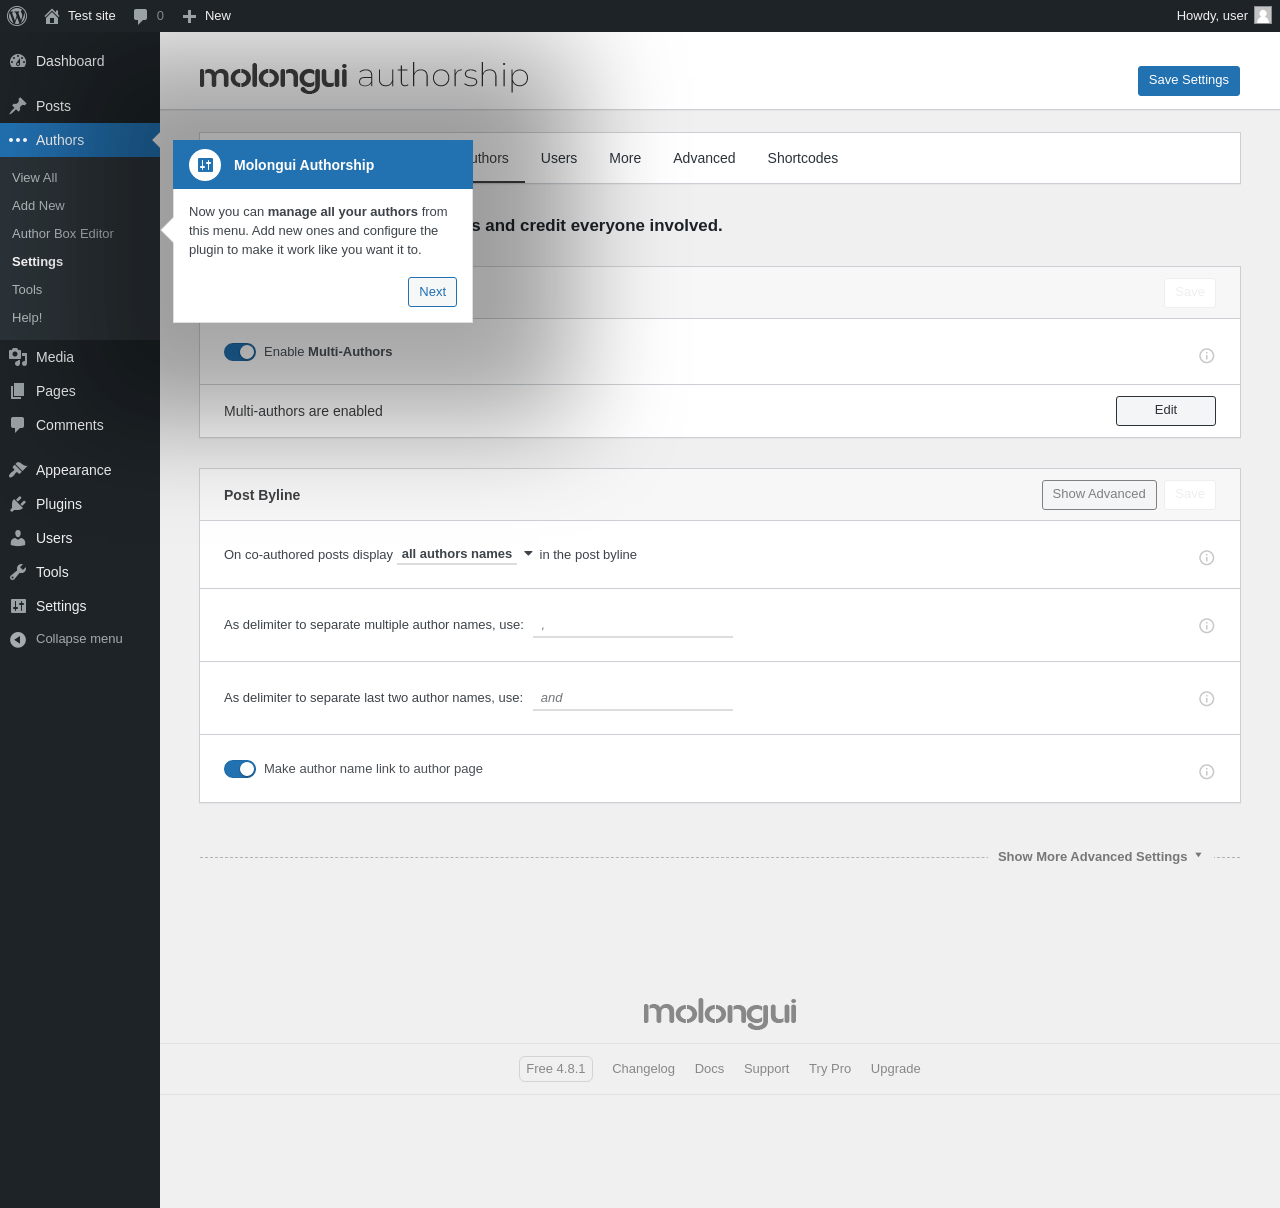Image resolution: width=1280 pixels, height=1208 pixels.
Task: Open the comments bubble in admin bar
Action: tap(141, 16)
